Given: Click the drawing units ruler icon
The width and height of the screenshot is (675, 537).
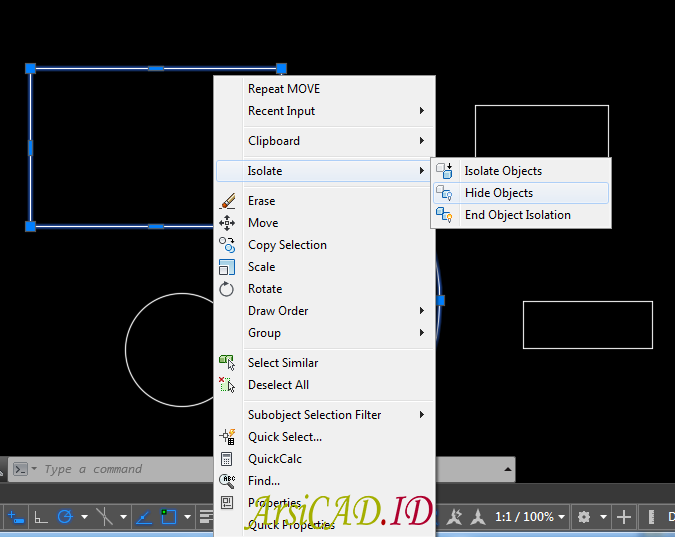Looking at the screenshot, I should point(651,517).
